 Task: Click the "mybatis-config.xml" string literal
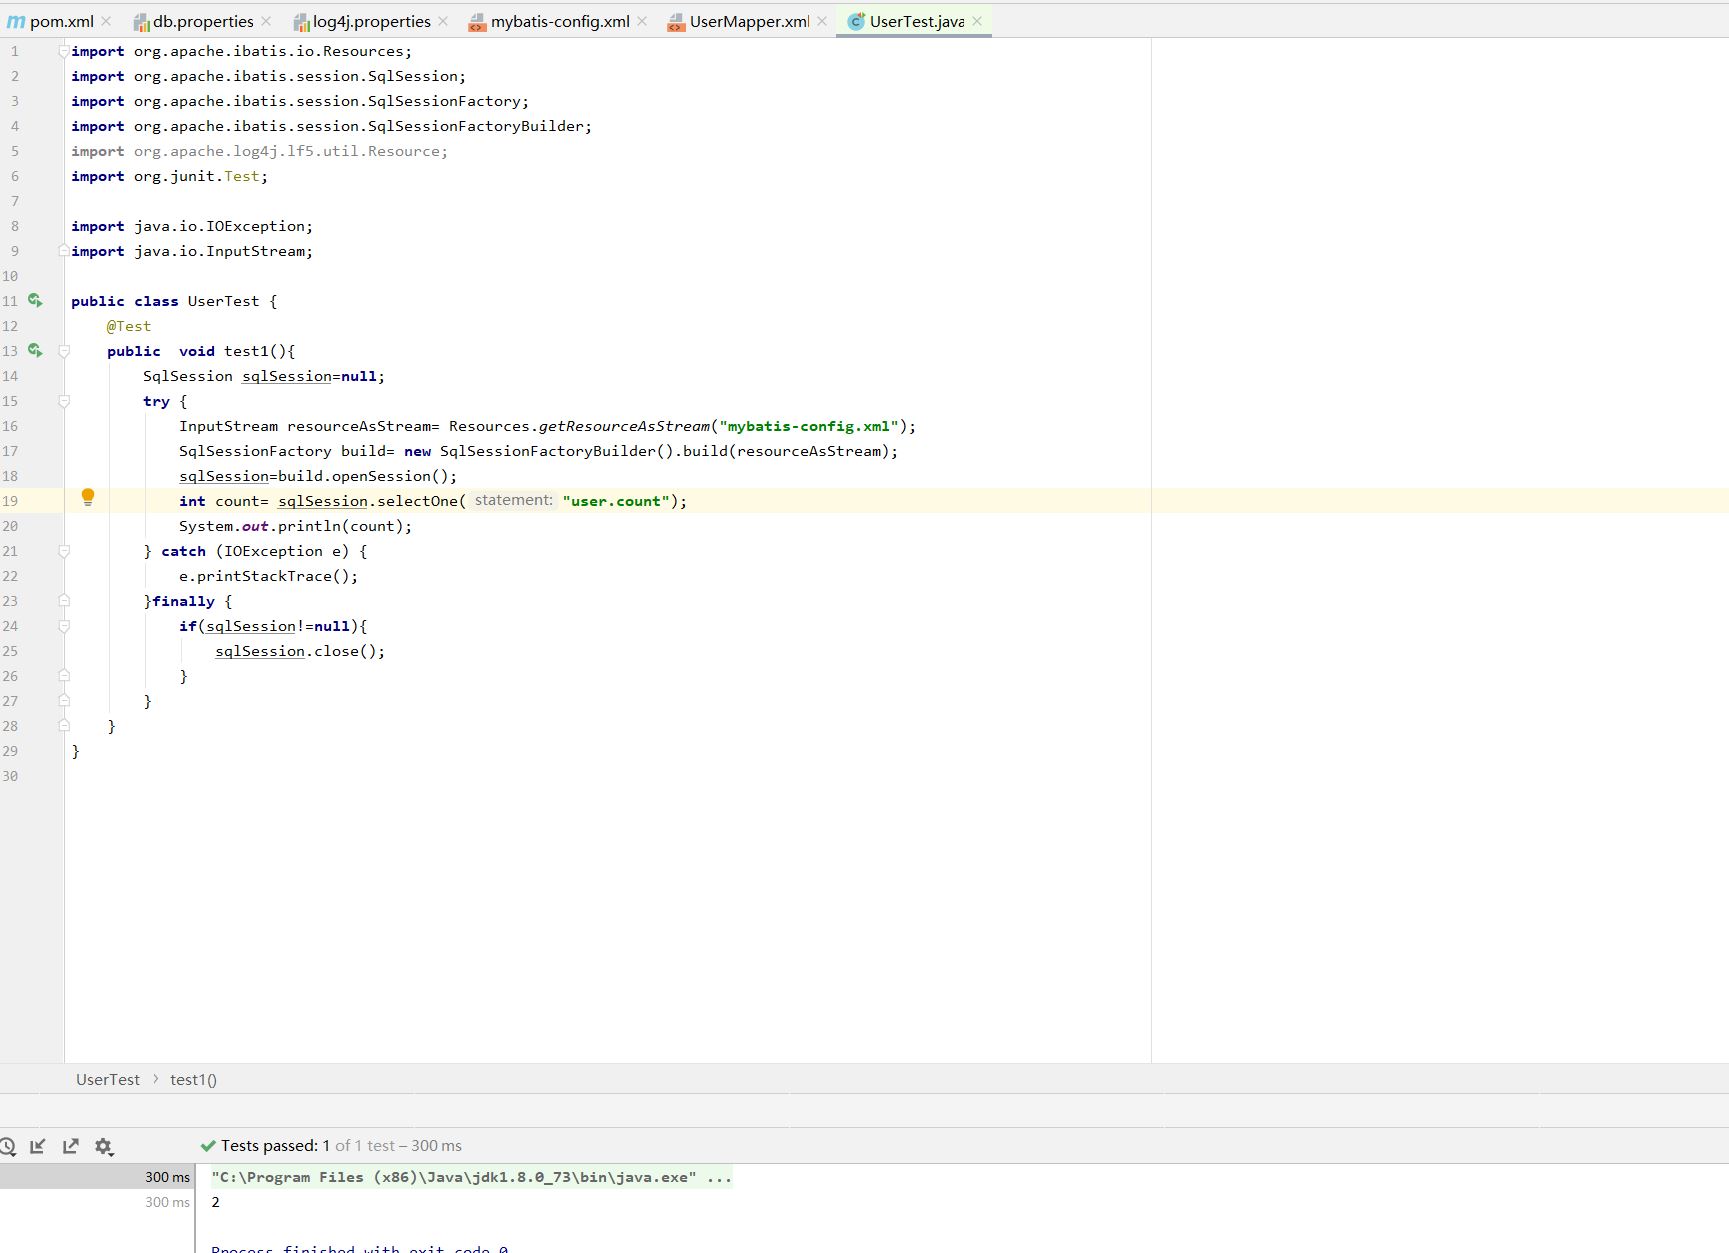(809, 426)
